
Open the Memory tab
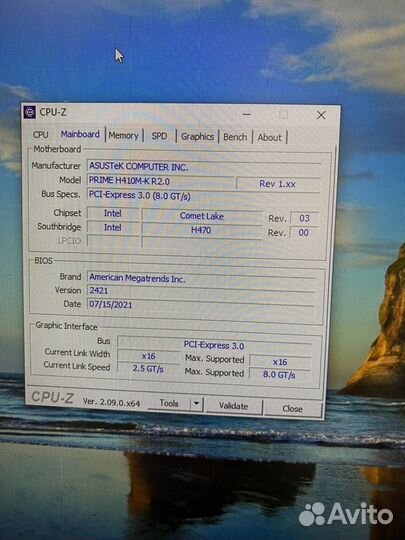[x=123, y=135]
